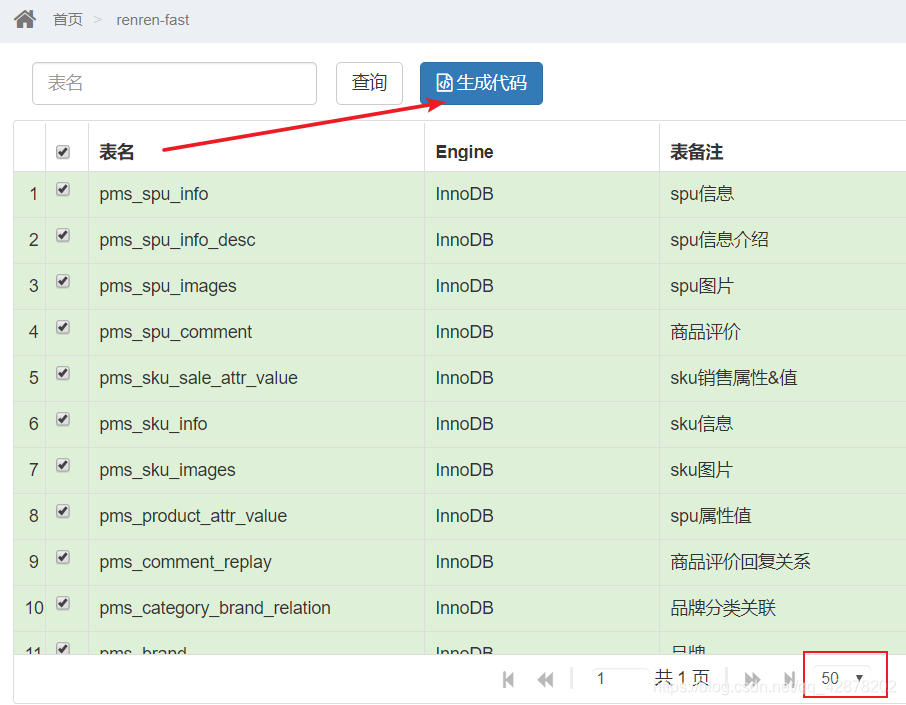Uncheck the pms_spu_info row checkbox
Screen dimensions: 906x705
pos(63,190)
